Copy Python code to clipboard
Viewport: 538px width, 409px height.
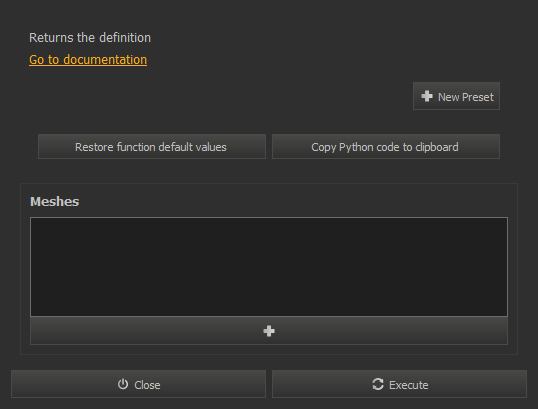[386, 147]
